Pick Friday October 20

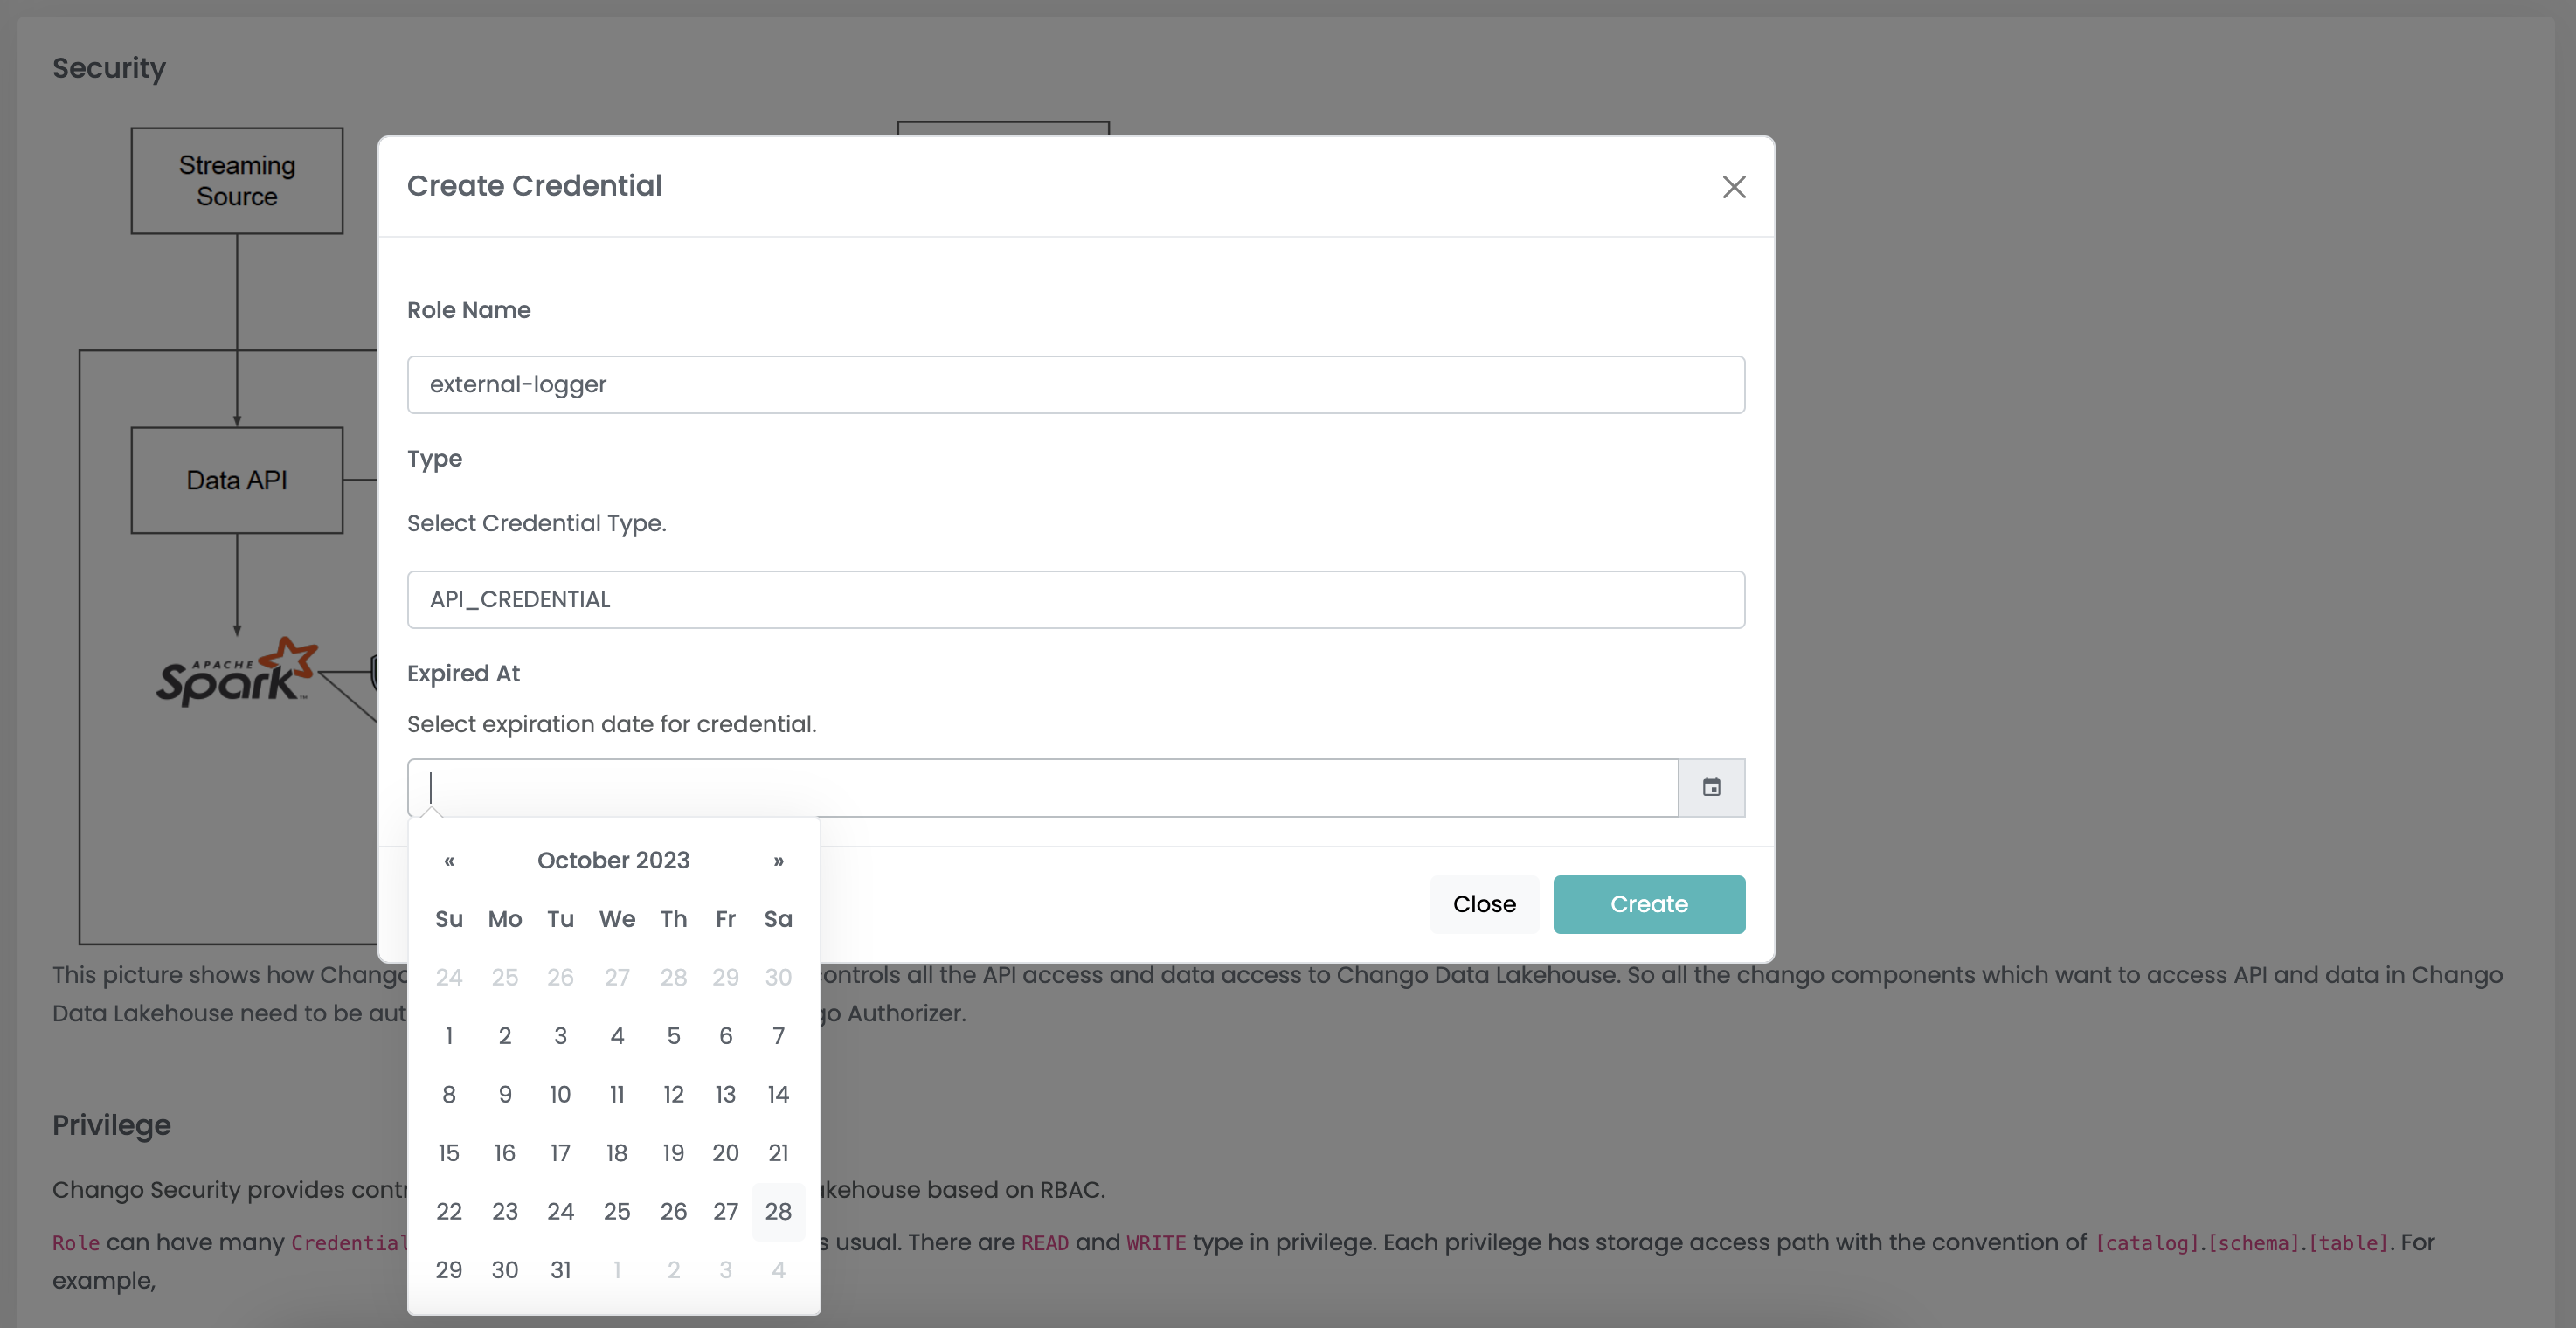(x=725, y=1153)
